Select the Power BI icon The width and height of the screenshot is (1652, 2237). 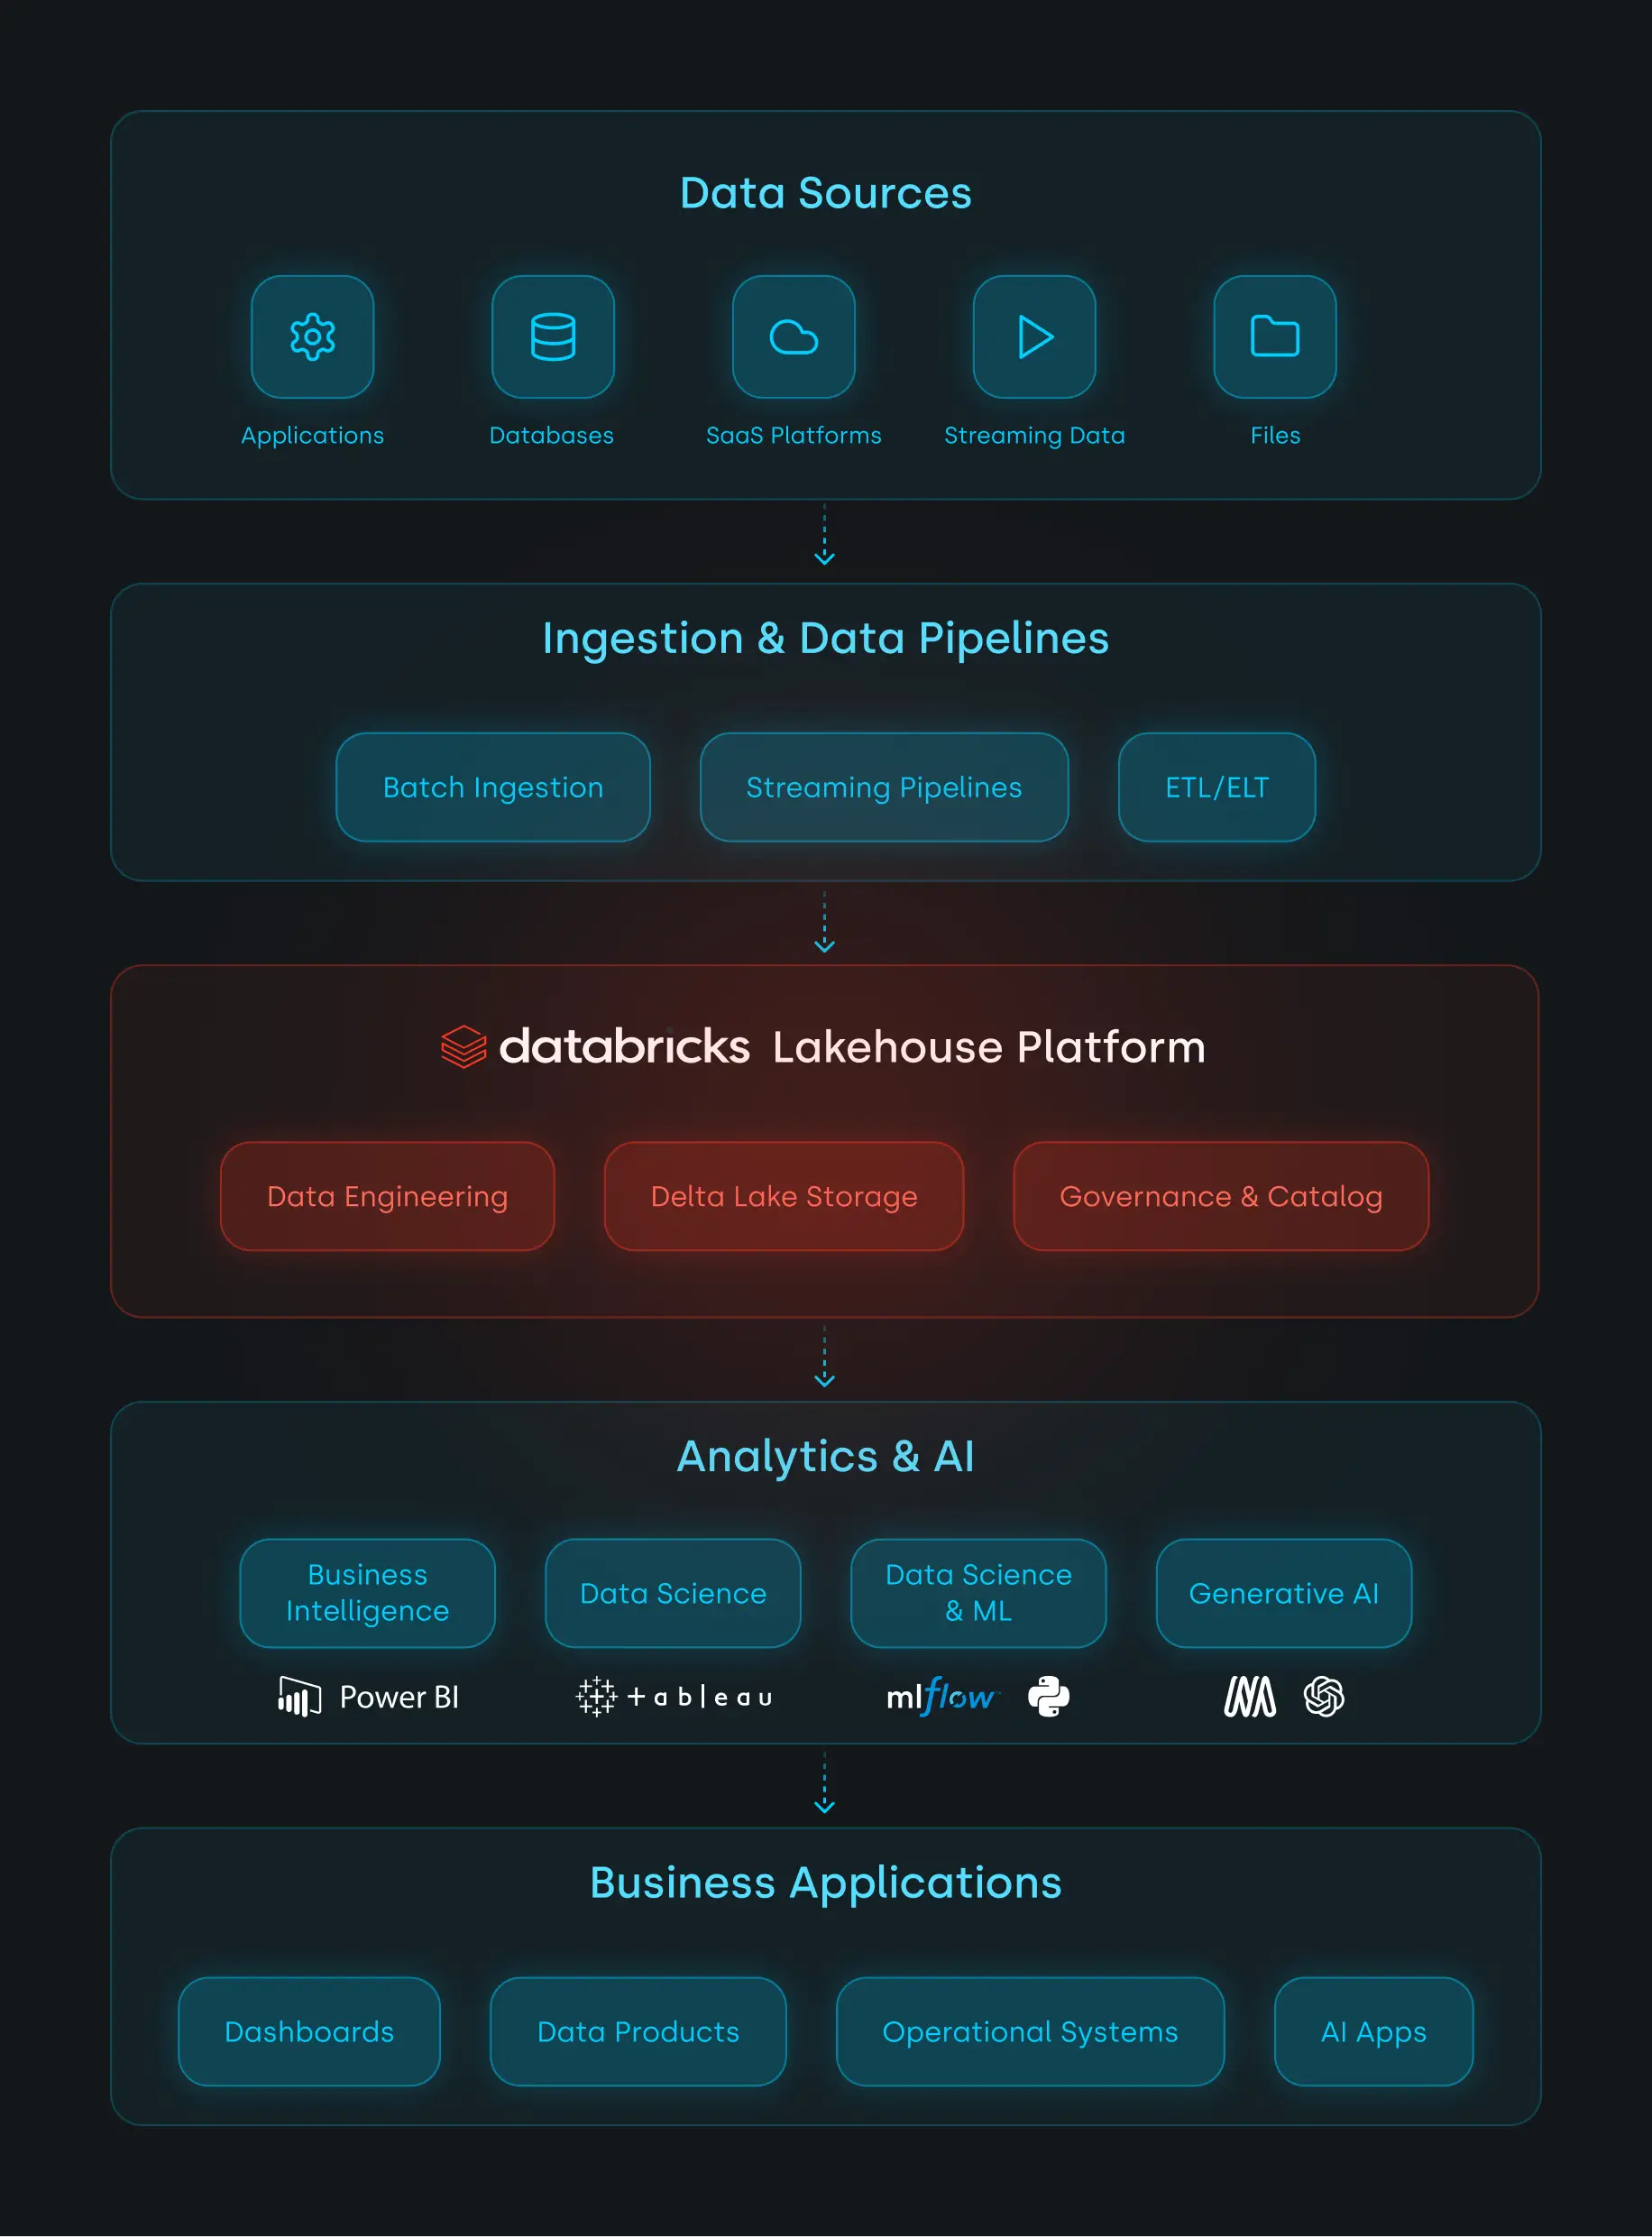pos(297,1697)
